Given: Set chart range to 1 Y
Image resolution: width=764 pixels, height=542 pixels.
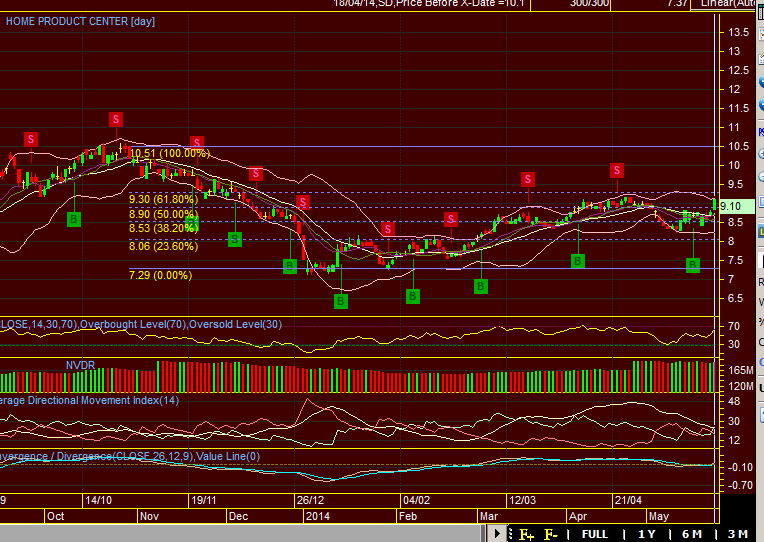Looking at the screenshot, I should point(647,534).
